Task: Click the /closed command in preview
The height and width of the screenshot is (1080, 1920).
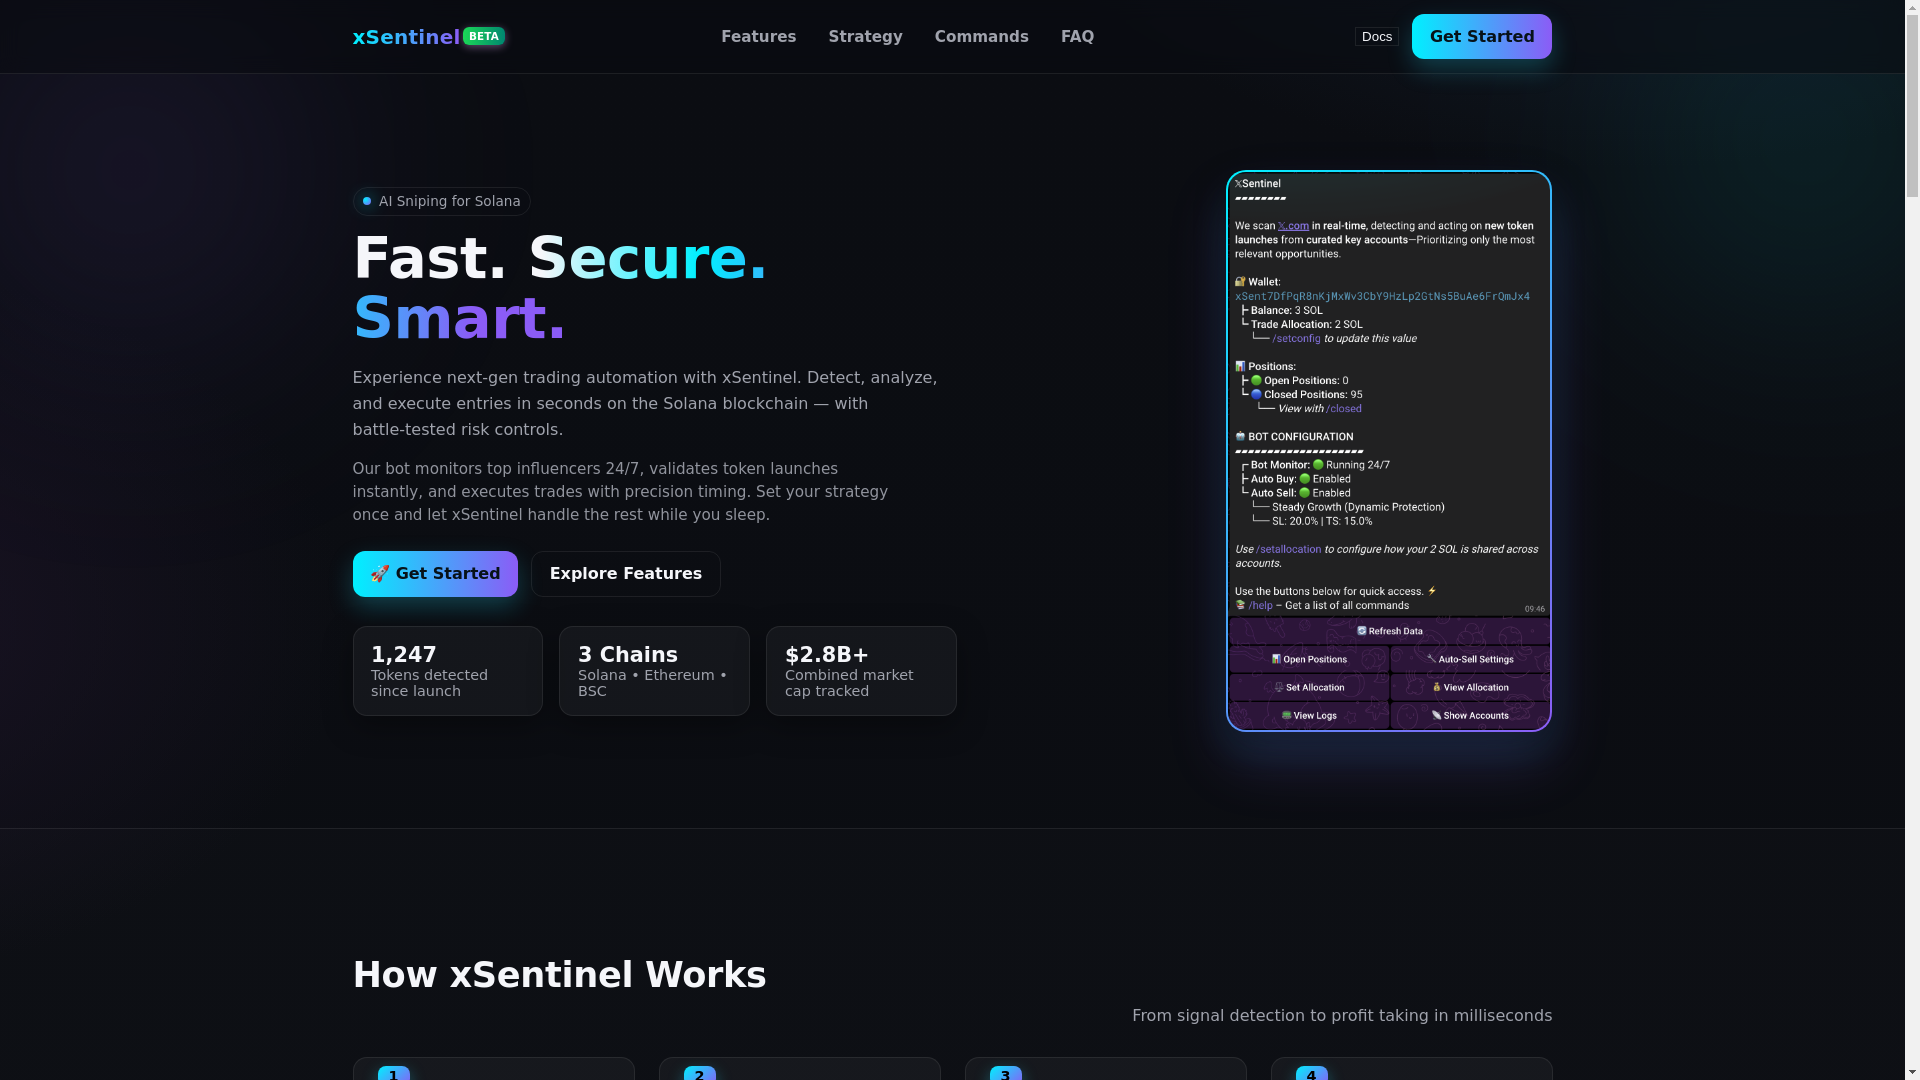Action: pyautogui.click(x=1344, y=409)
